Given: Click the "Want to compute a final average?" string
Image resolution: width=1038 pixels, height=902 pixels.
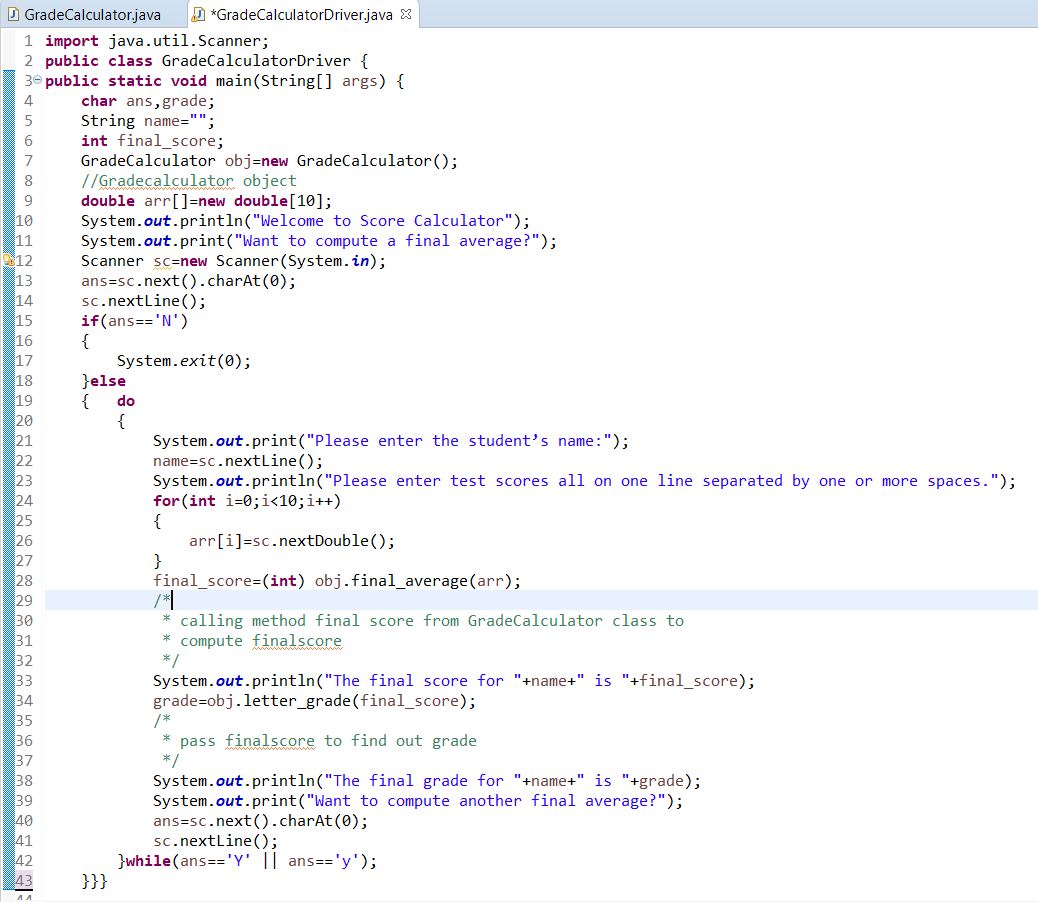Looking at the screenshot, I should tap(387, 241).
